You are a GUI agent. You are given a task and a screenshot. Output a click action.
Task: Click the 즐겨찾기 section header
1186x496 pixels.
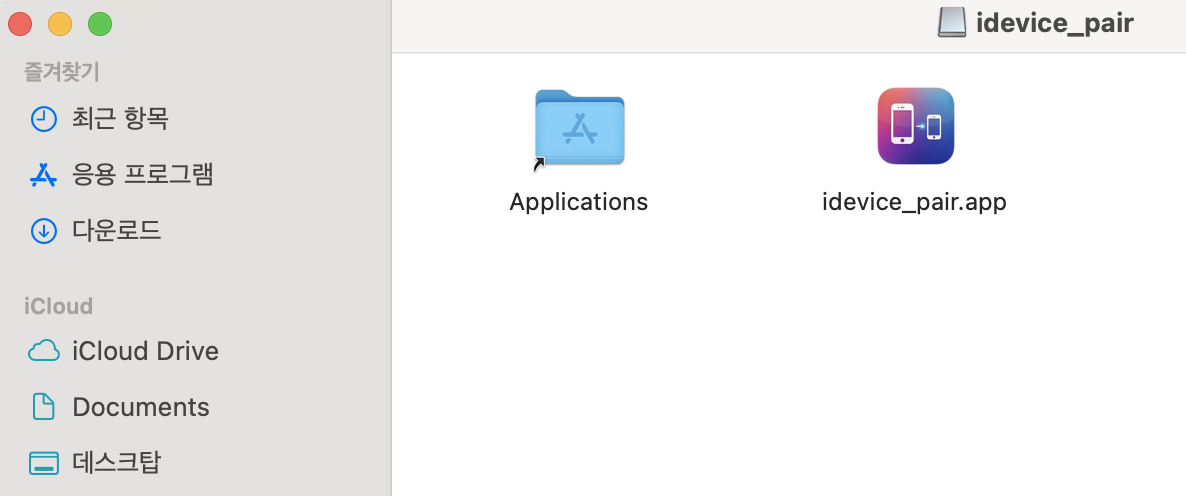62,72
